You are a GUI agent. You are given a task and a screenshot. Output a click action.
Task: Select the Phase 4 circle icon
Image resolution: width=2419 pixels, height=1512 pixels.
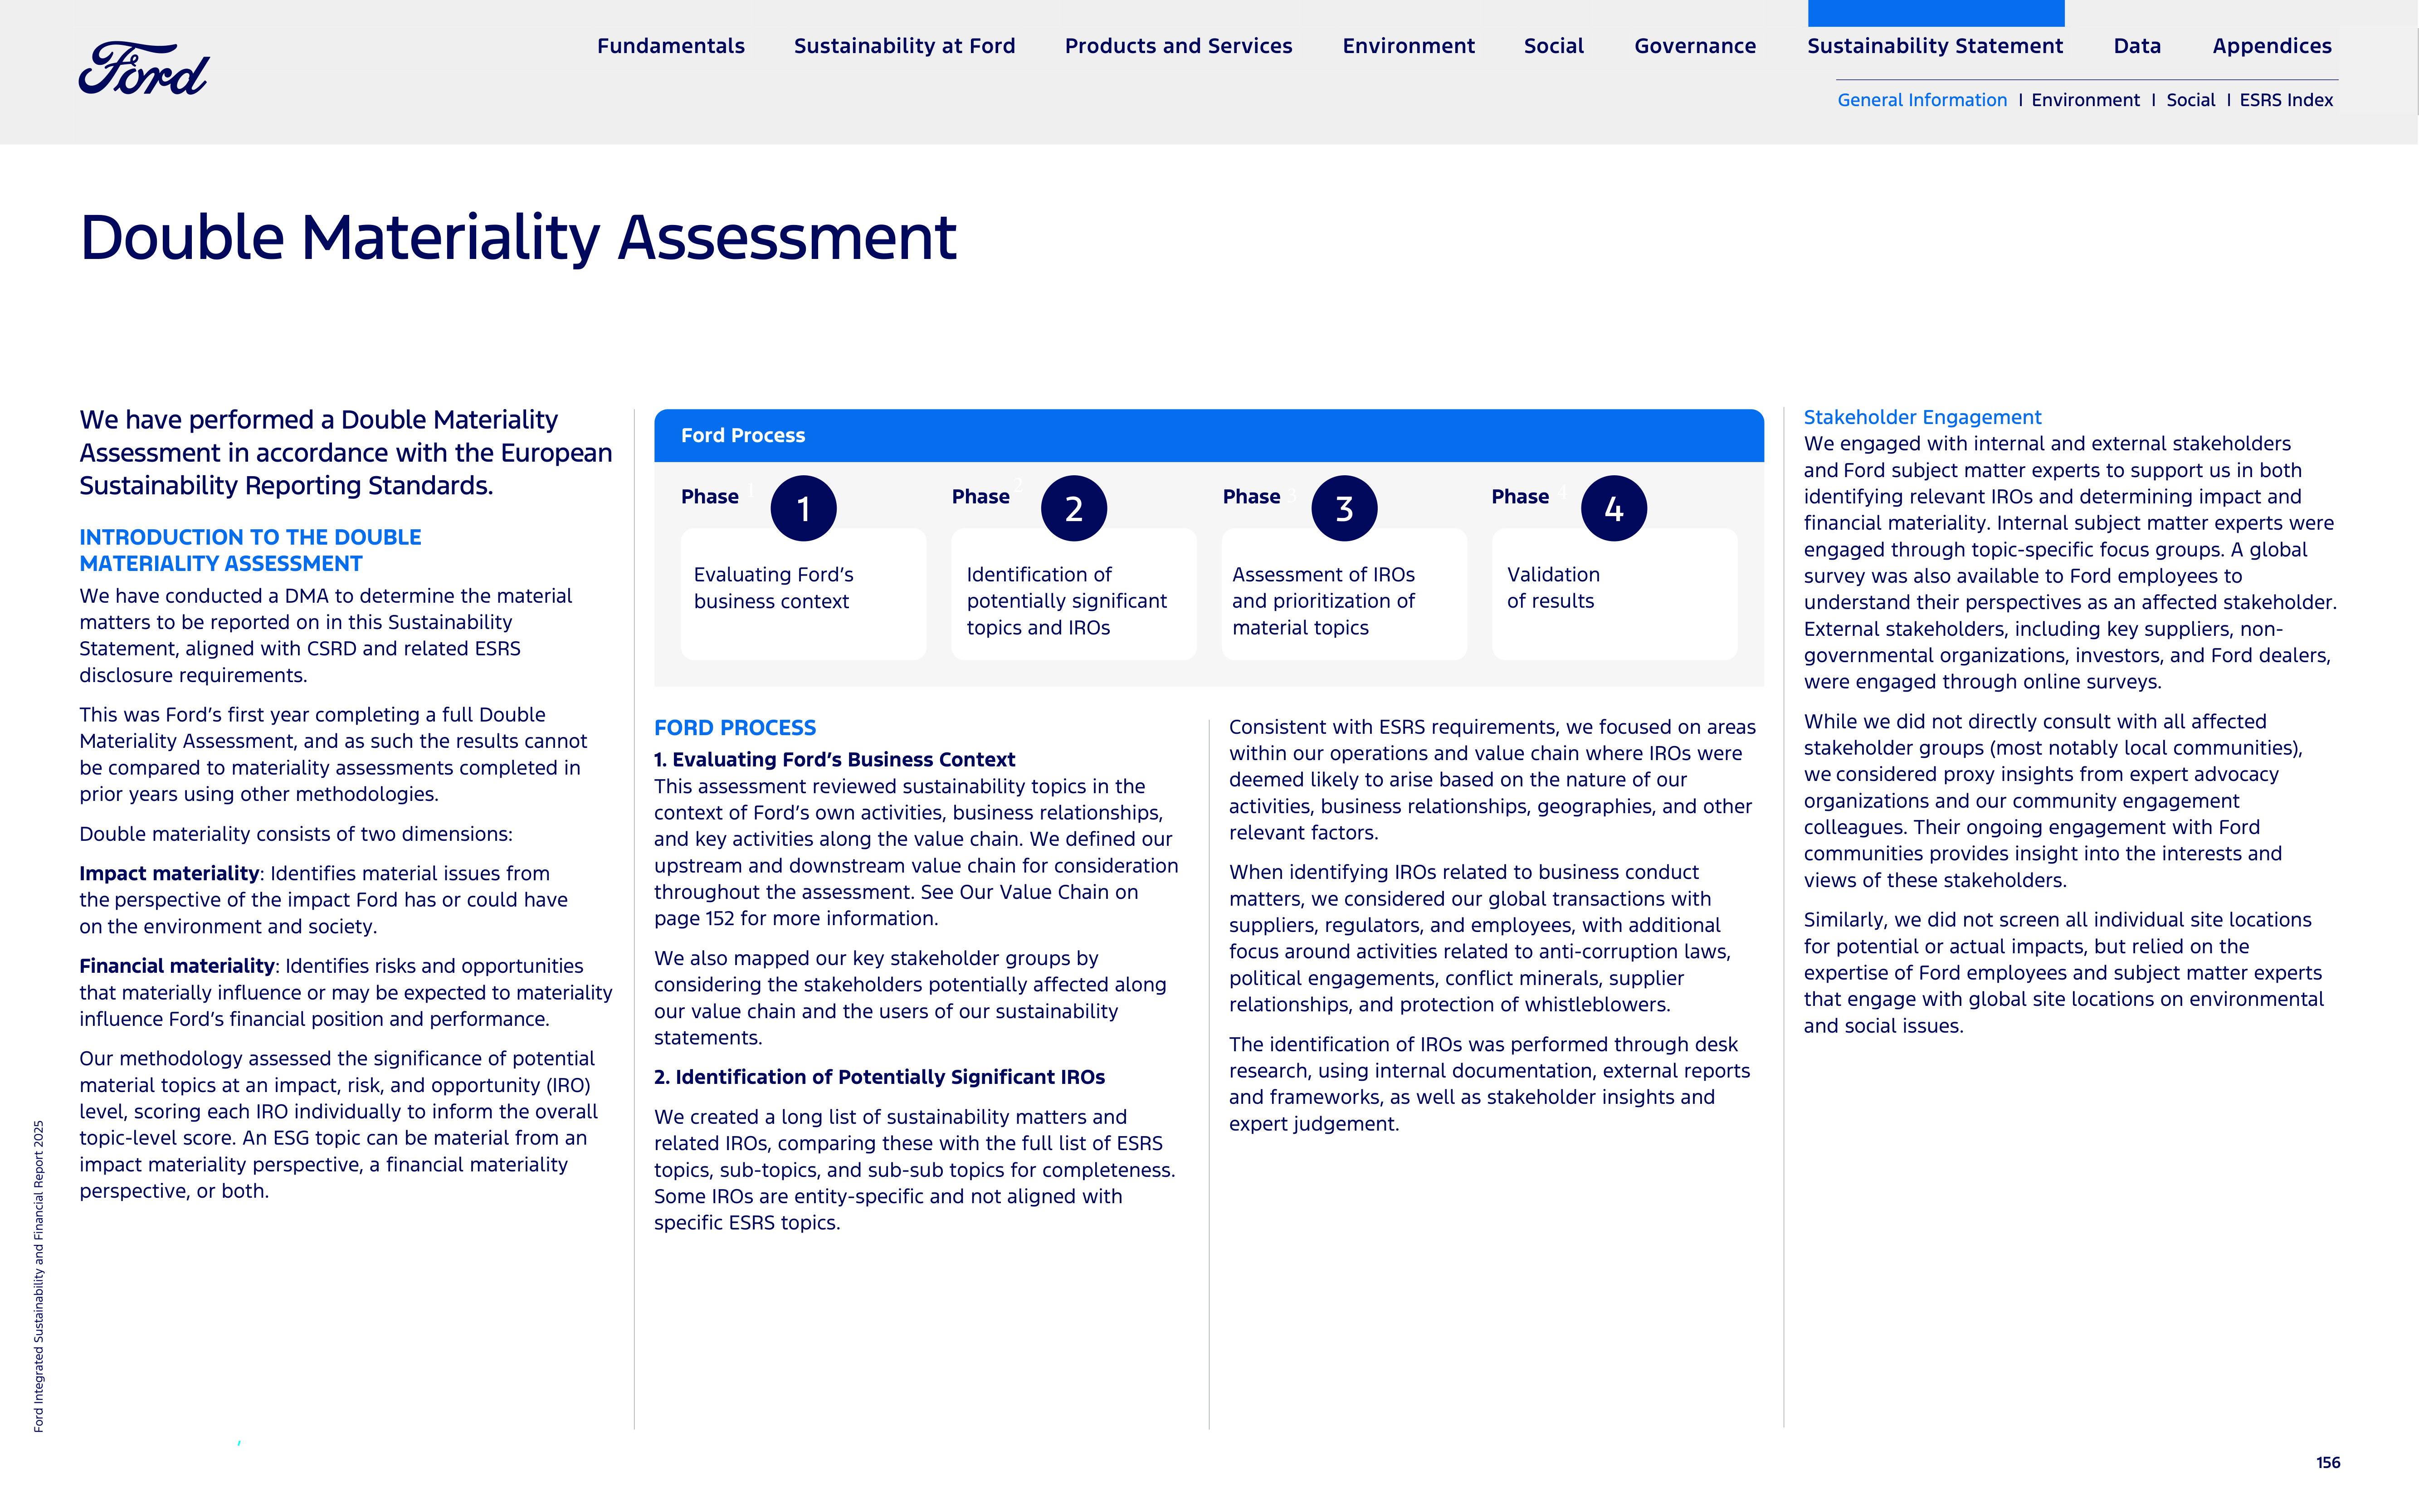[x=1614, y=508]
